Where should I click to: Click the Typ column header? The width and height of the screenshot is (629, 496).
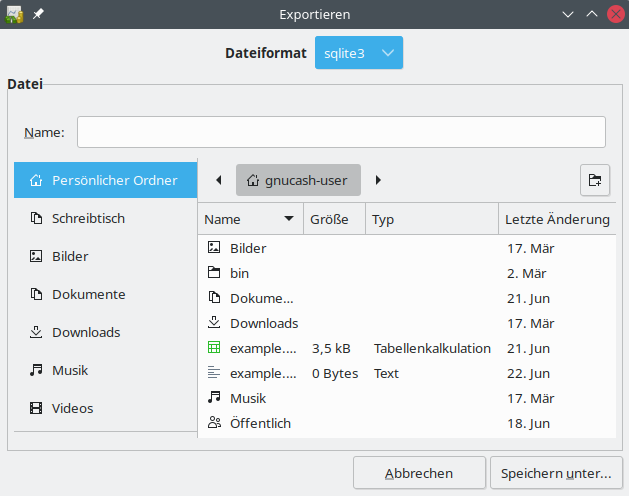pyautogui.click(x=432, y=219)
